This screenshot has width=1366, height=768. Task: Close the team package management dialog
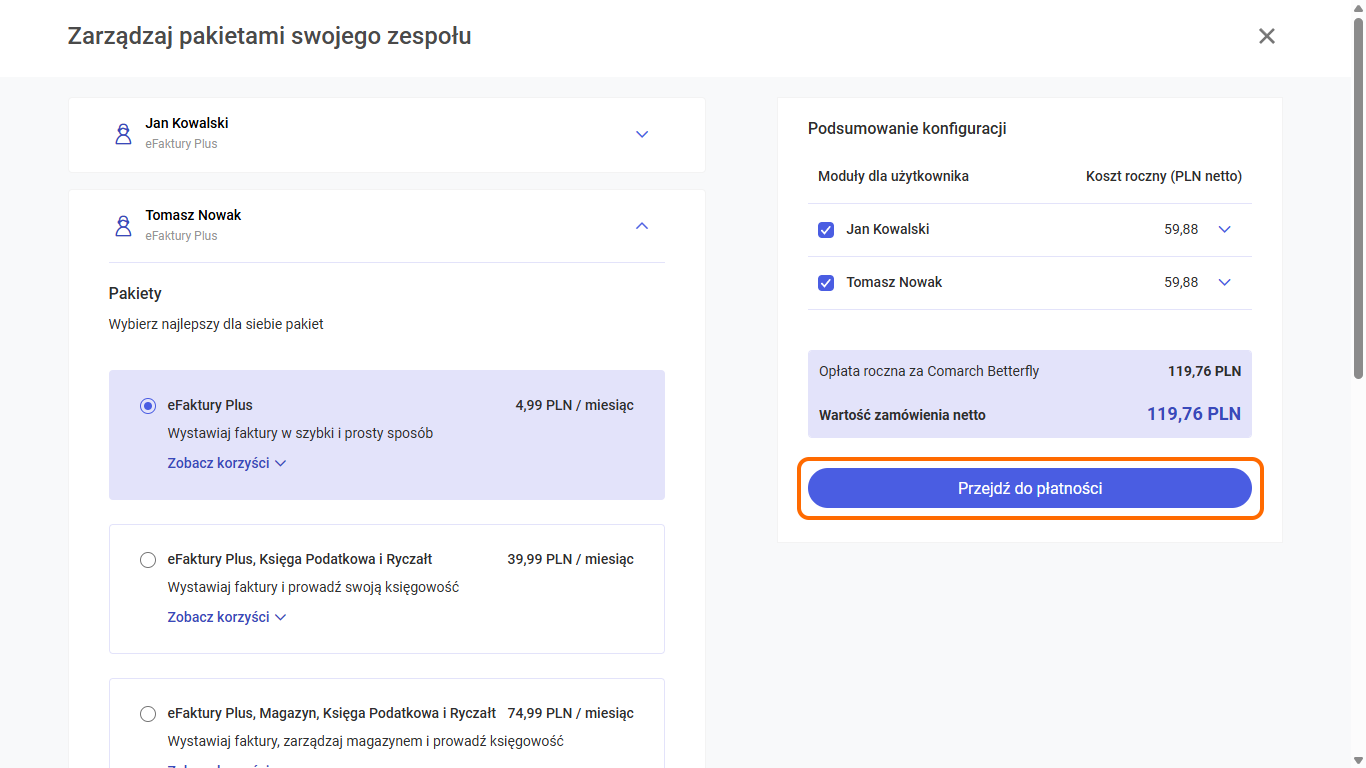tap(1266, 37)
